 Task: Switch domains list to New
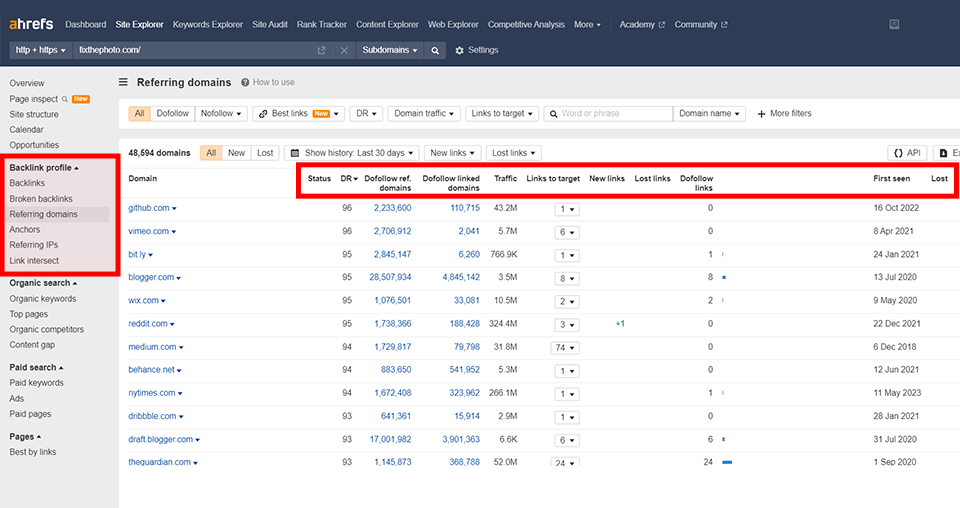pyautogui.click(x=236, y=153)
